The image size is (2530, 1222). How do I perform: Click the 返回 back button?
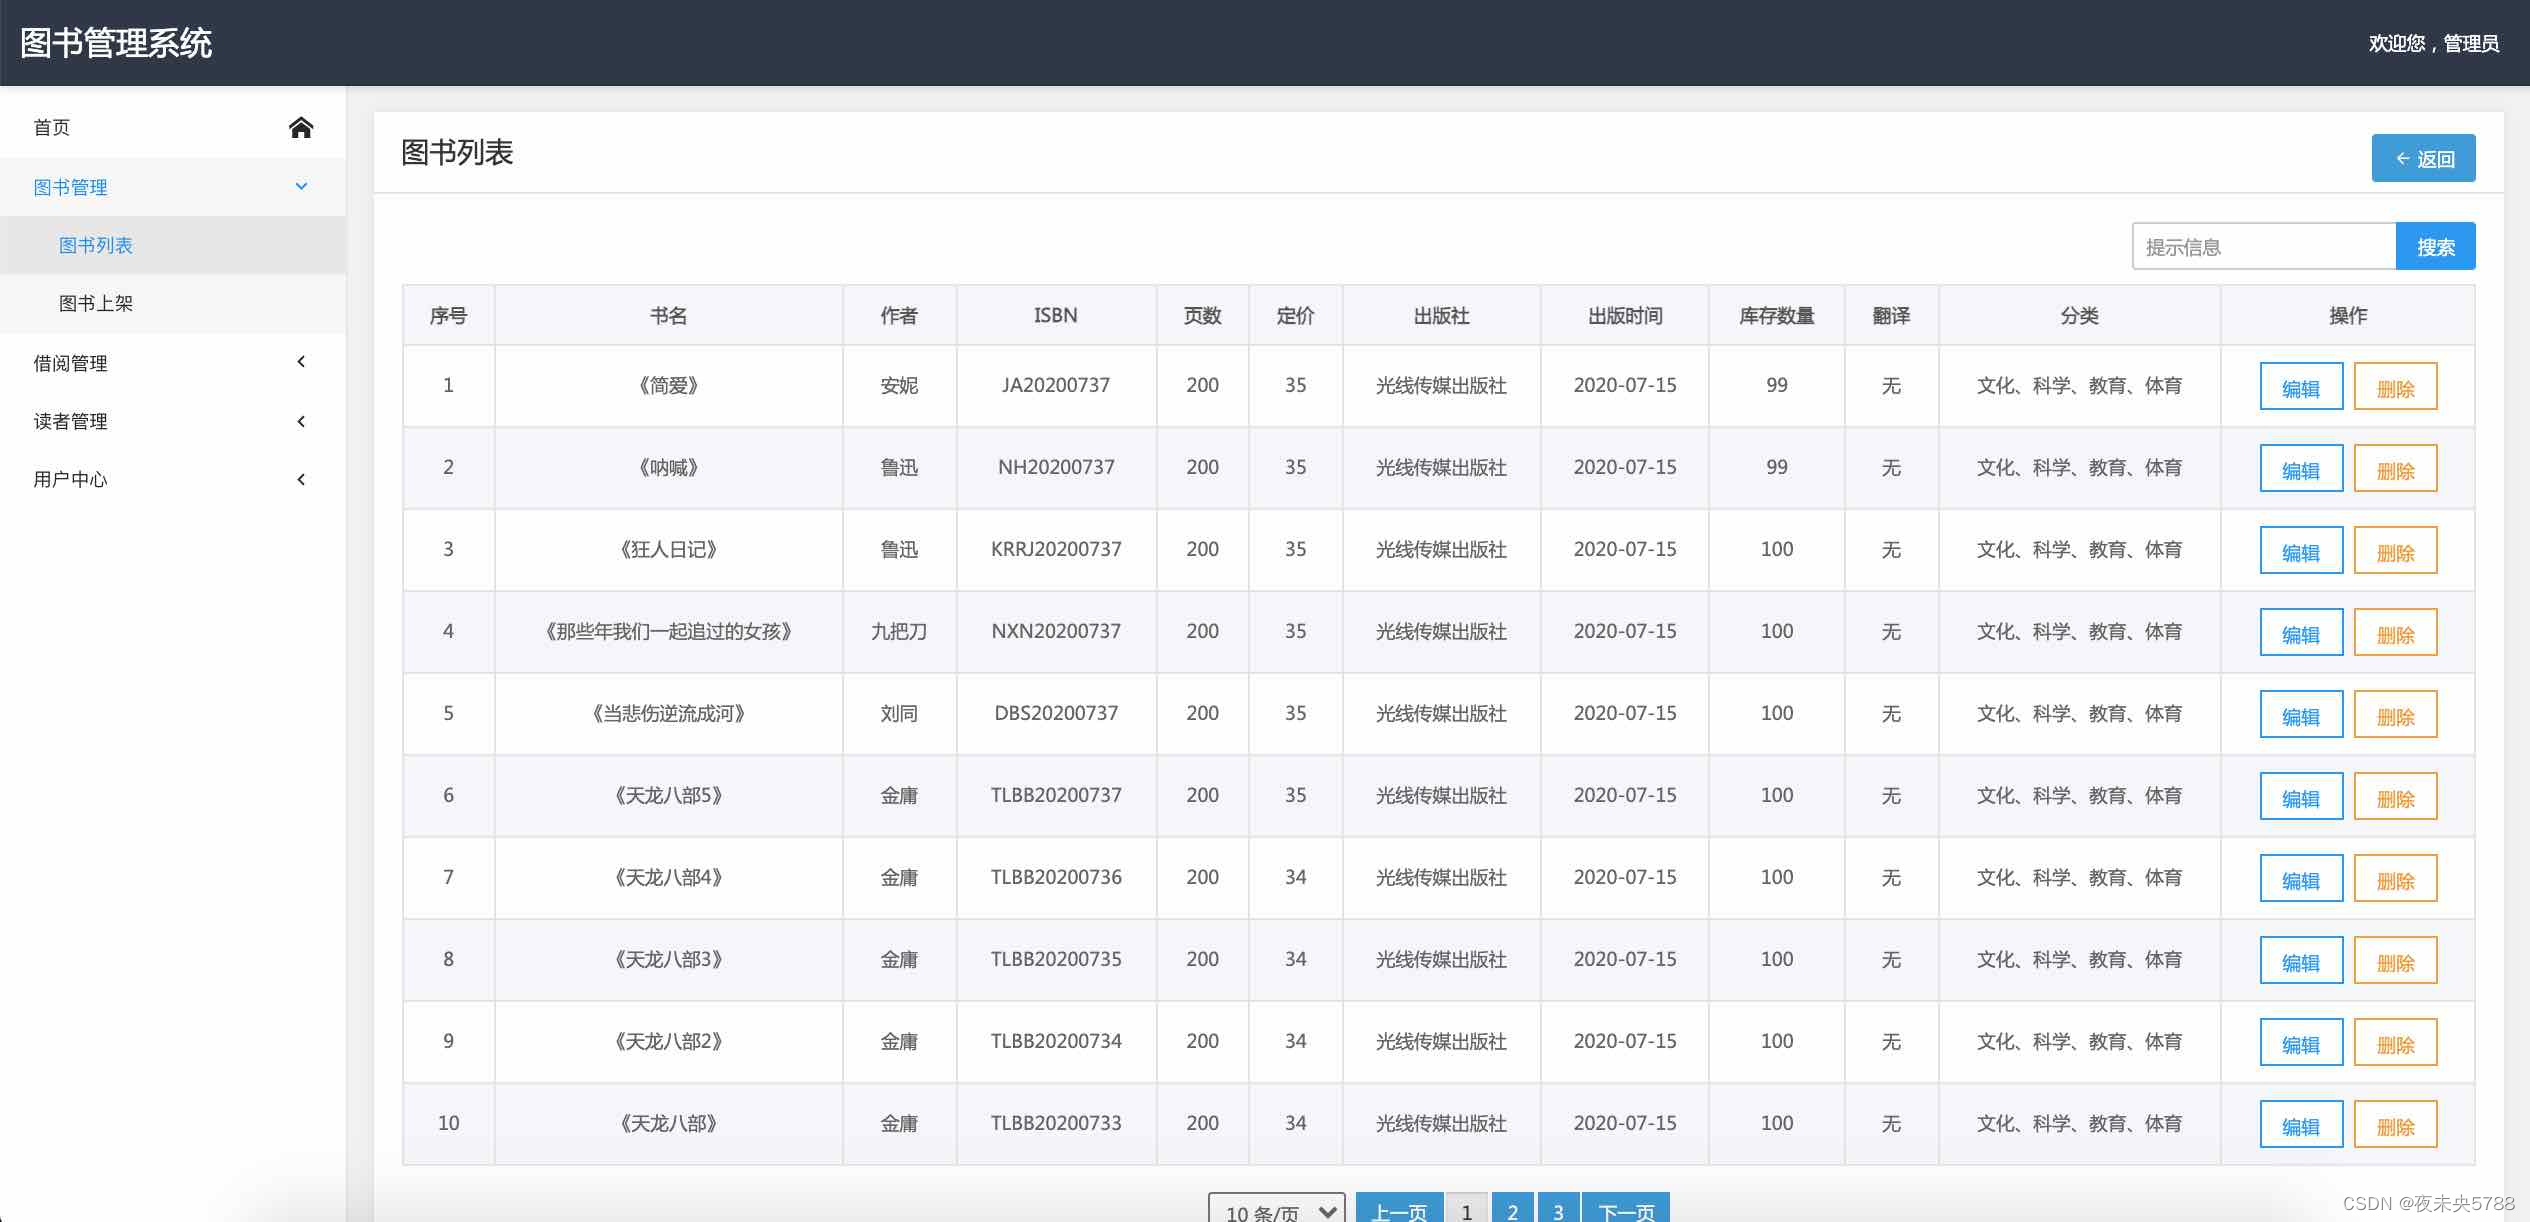[x=2423, y=158]
